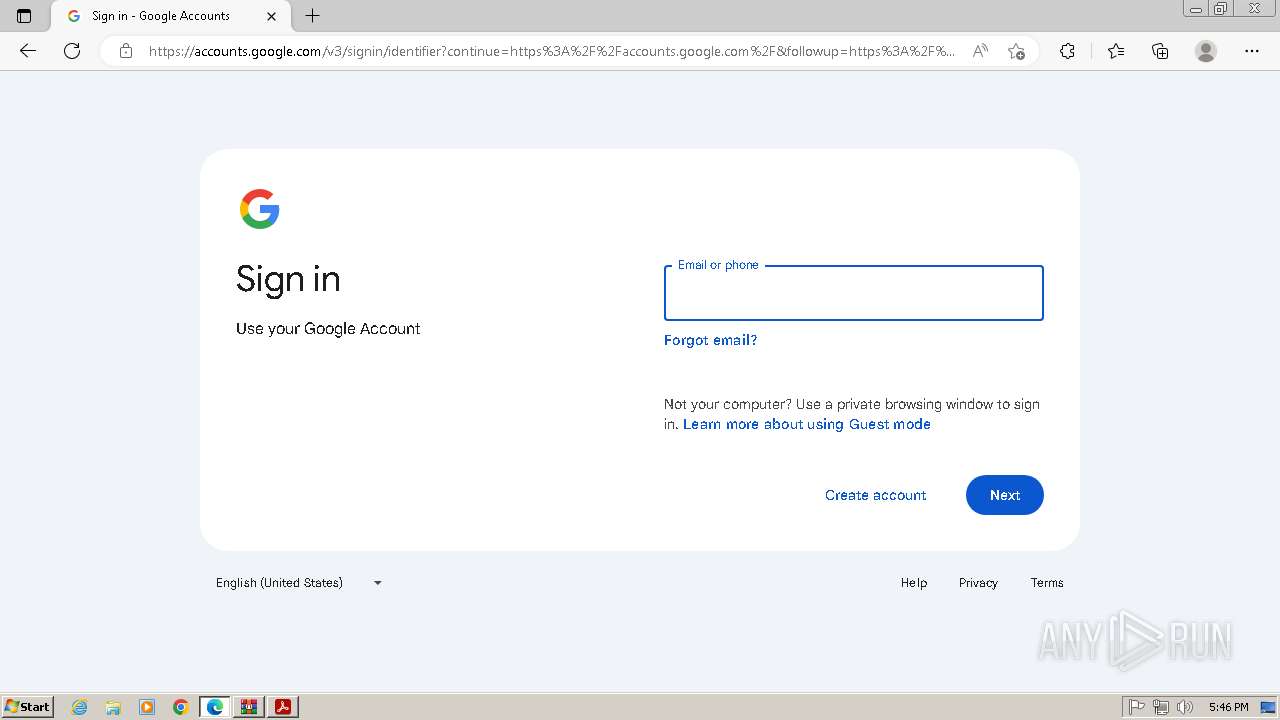Click the Forgot email? link
The height and width of the screenshot is (720, 1280).
coord(710,340)
